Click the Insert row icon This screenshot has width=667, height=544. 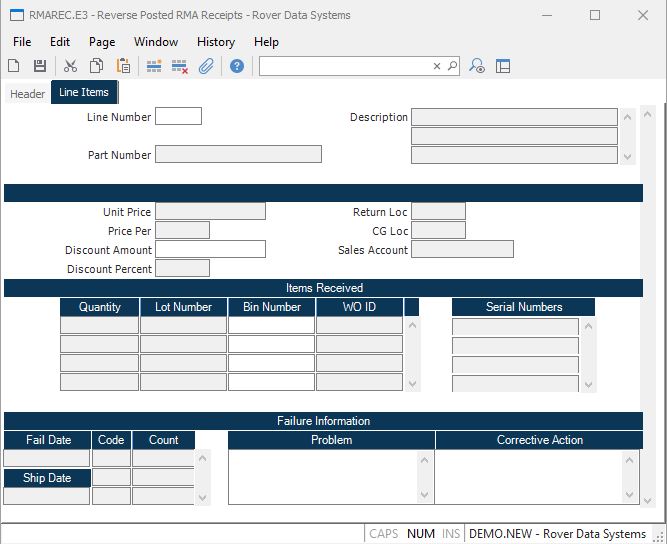pyautogui.click(x=154, y=66)
